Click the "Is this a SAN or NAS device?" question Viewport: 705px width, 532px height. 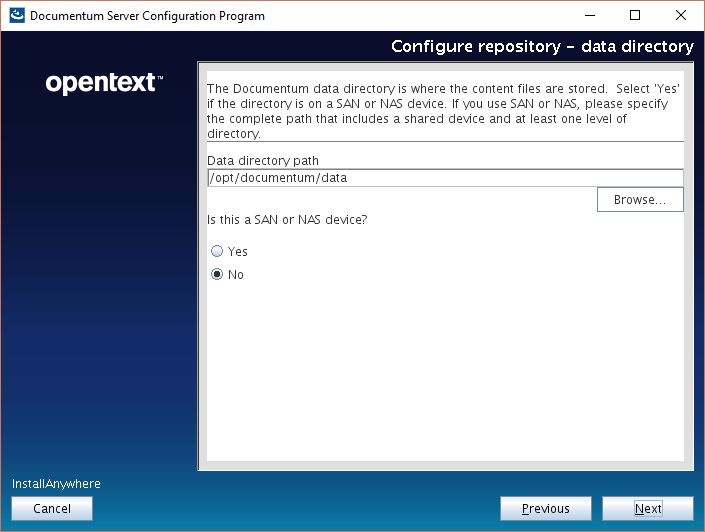(x=294, y=220)
